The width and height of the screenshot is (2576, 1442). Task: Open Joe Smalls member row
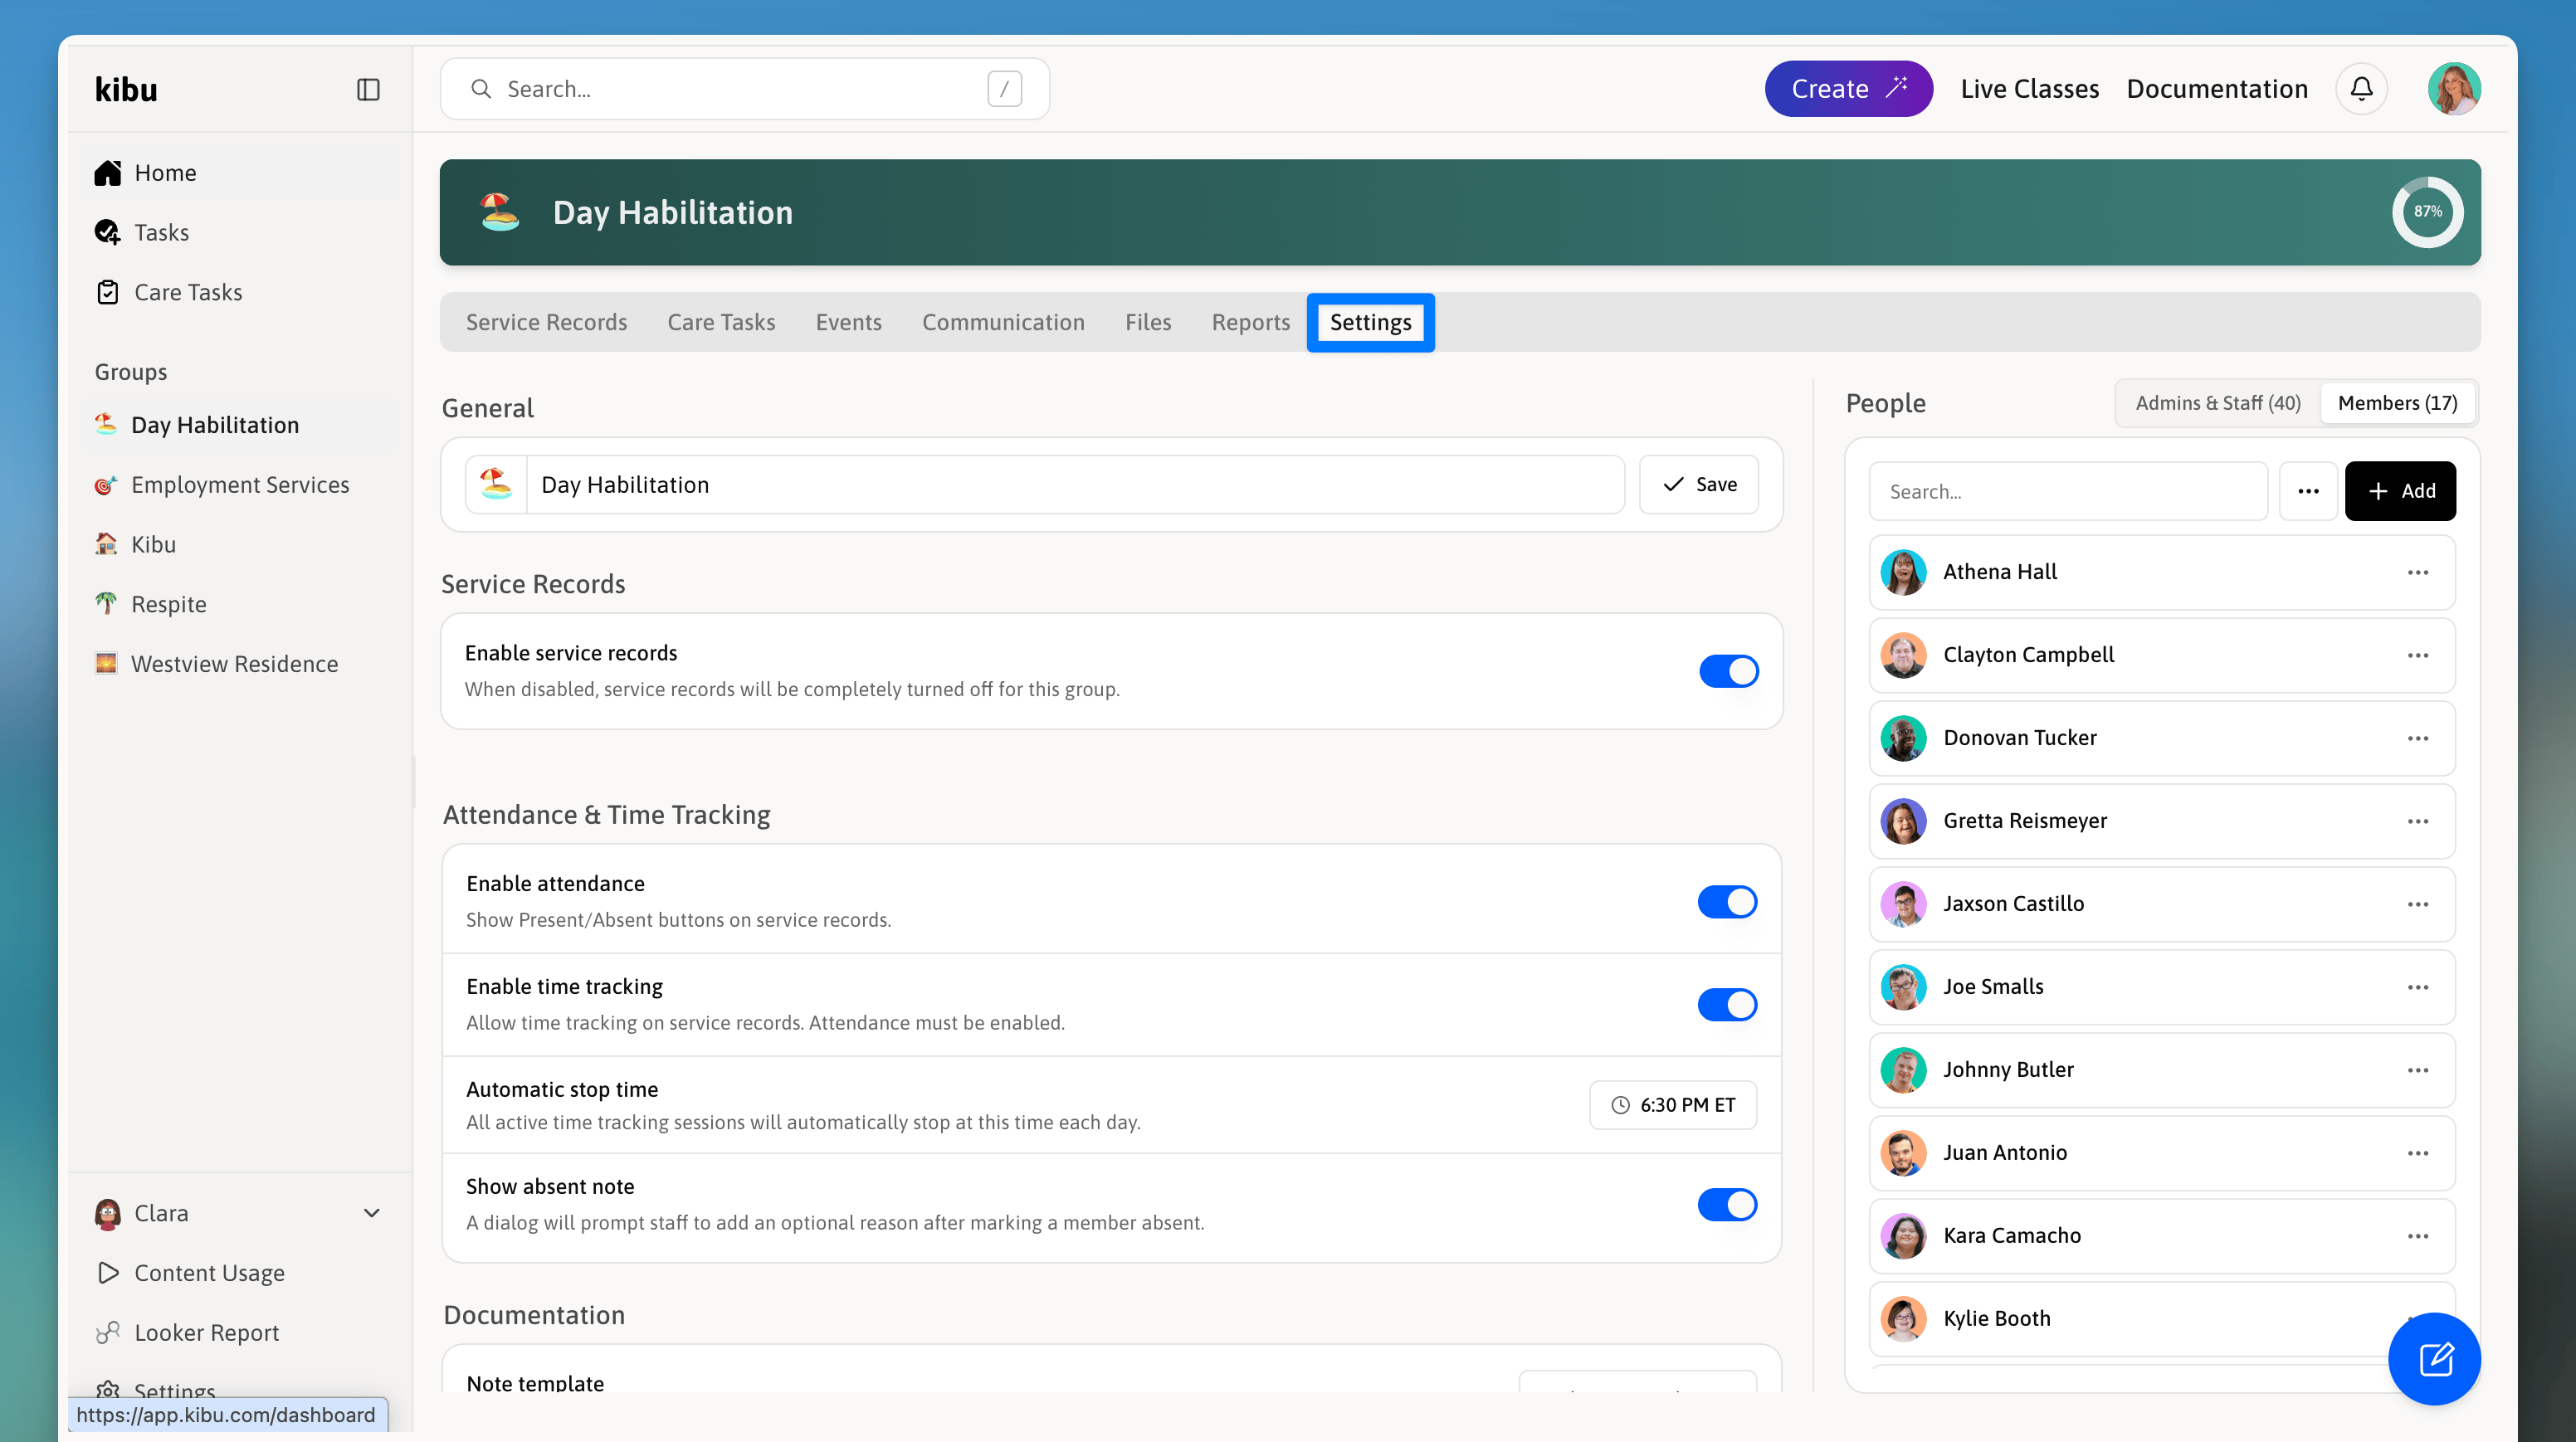[2162, 987]
